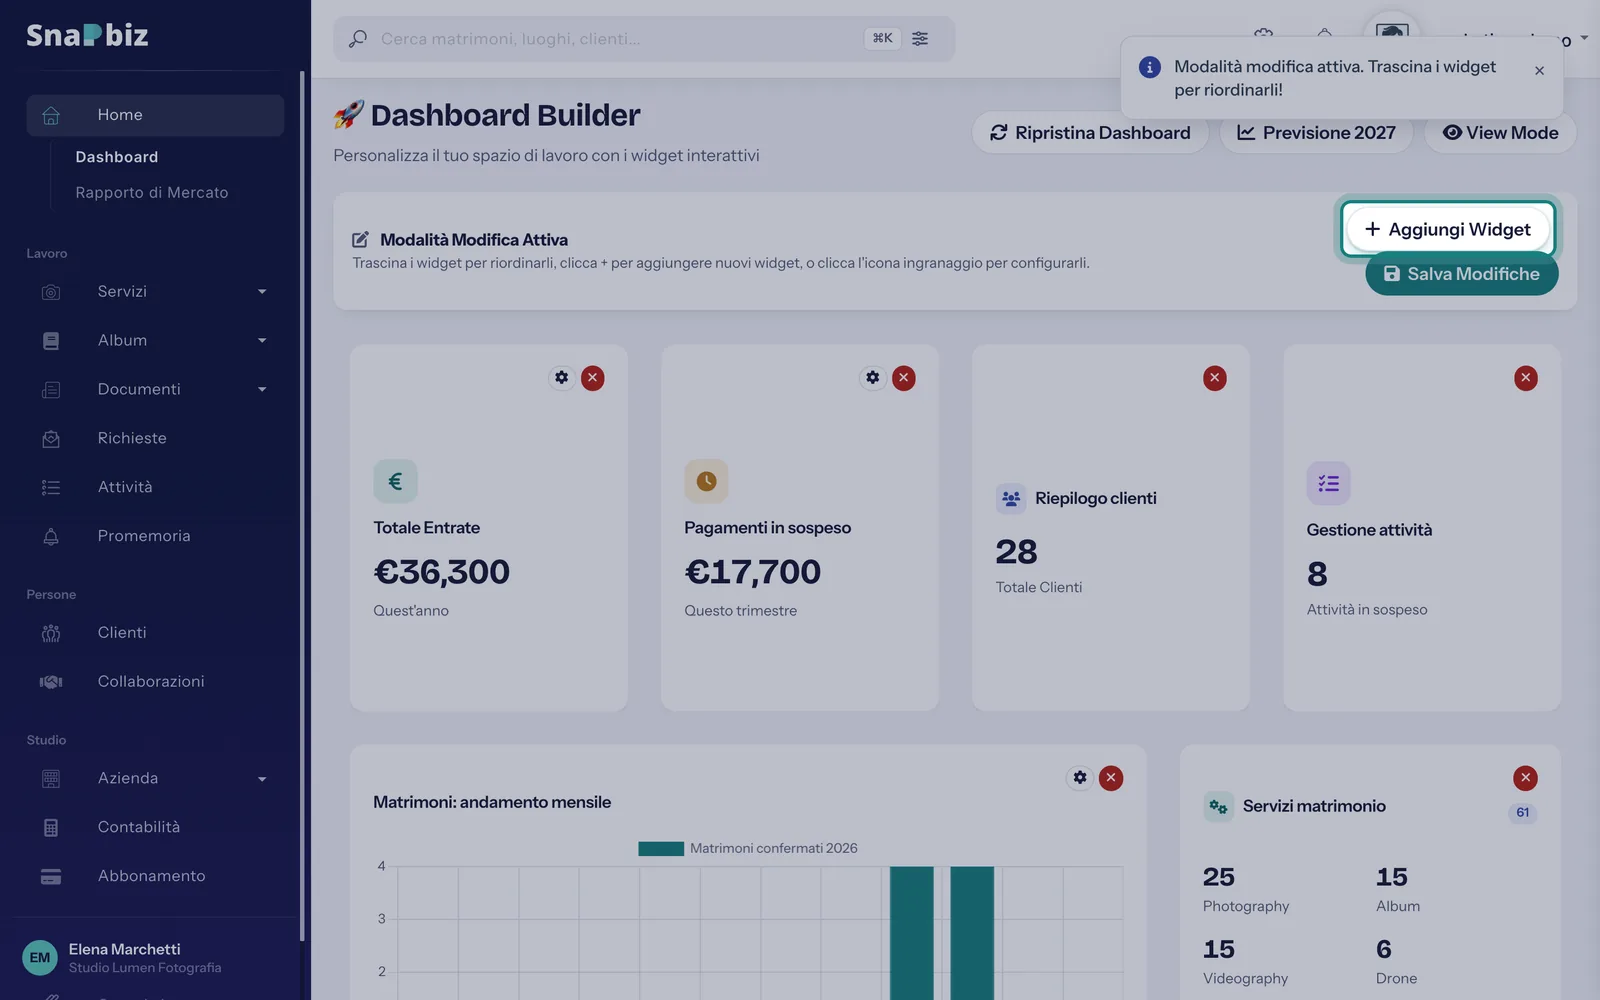The width and height of the screenshot is (1600, 1000).
Task: Switch to View Mode
Action: (1500, 133)
